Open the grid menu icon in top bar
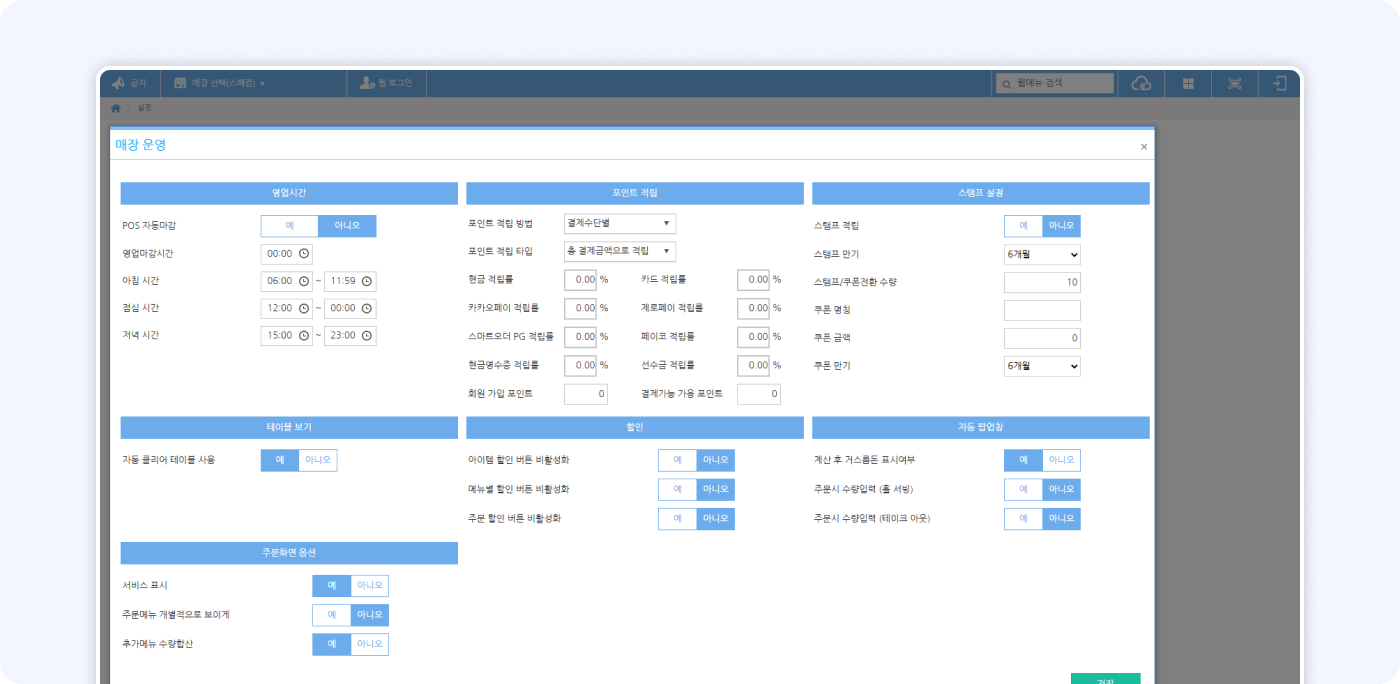The image size is (1400, 684). click(1188, 84)
